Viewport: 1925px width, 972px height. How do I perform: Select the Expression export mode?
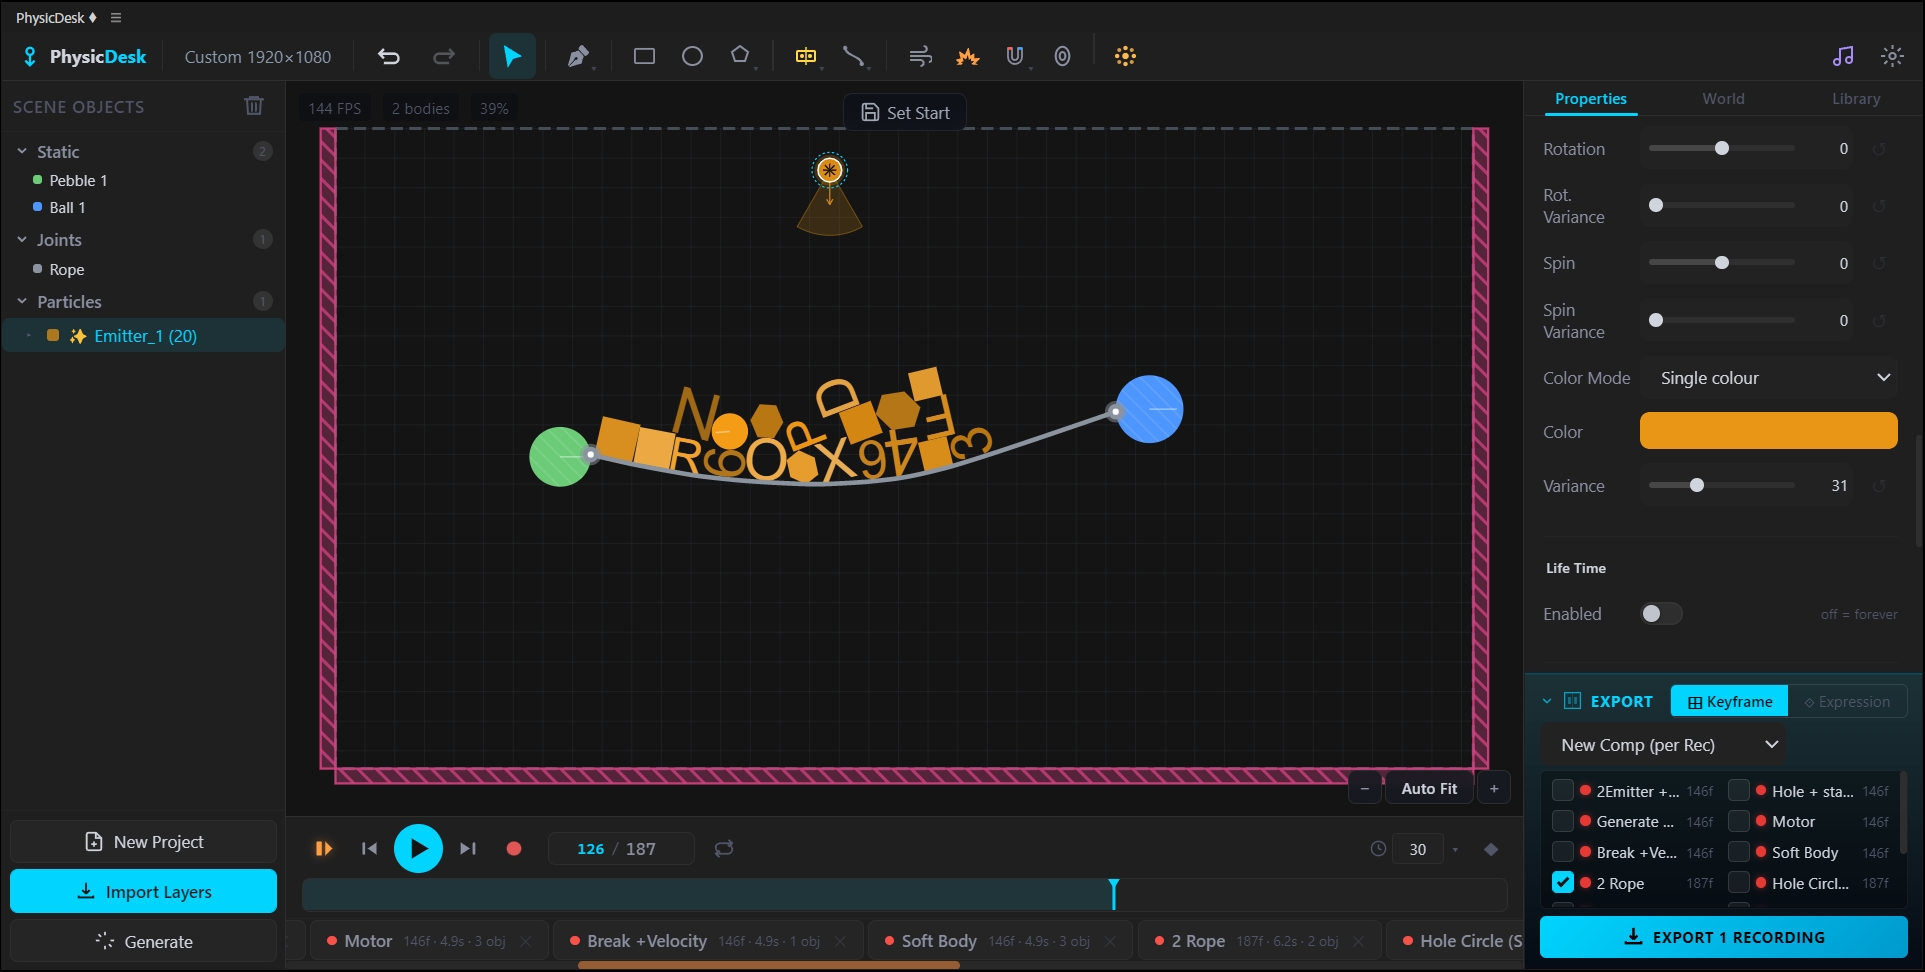point(1847,702)
